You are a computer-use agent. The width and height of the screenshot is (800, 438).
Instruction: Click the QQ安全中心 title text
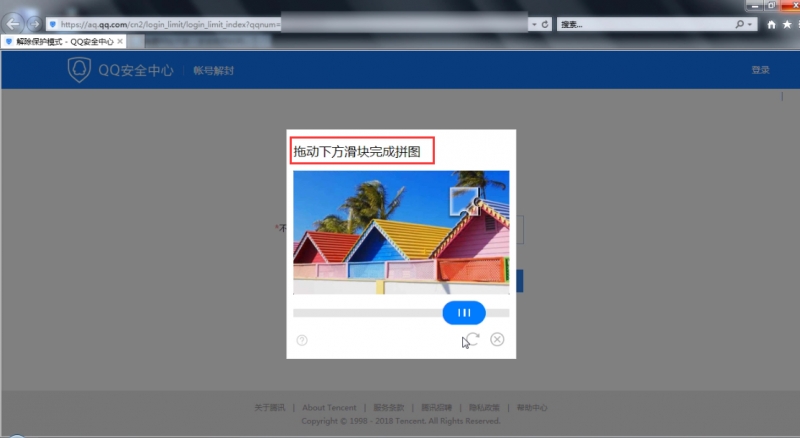136,70
